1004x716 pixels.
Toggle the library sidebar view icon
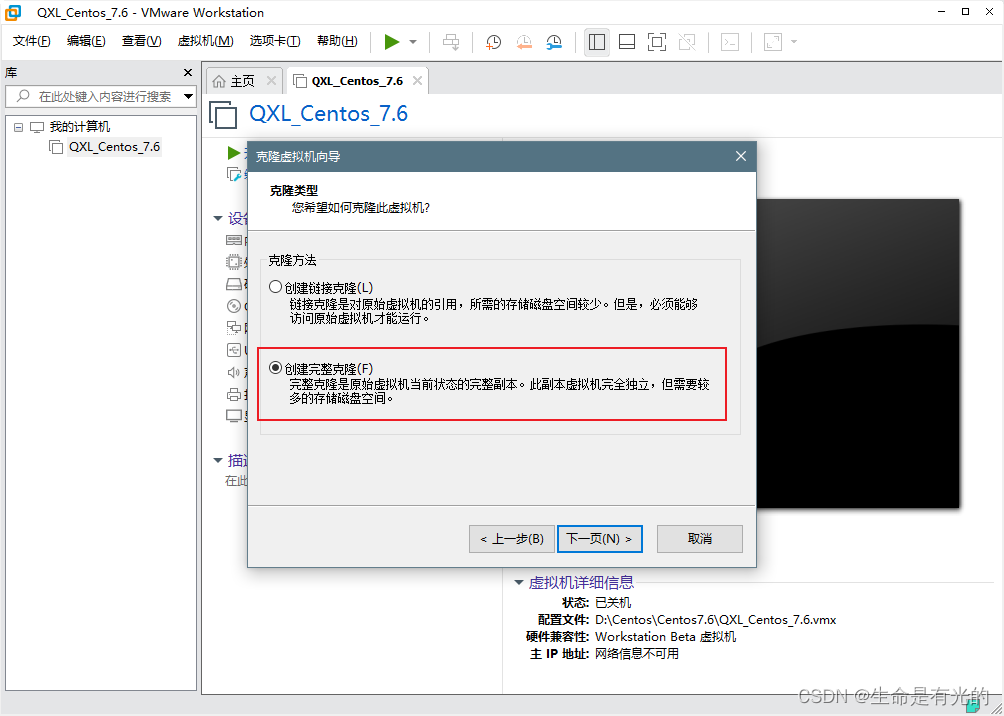[597, 42]
